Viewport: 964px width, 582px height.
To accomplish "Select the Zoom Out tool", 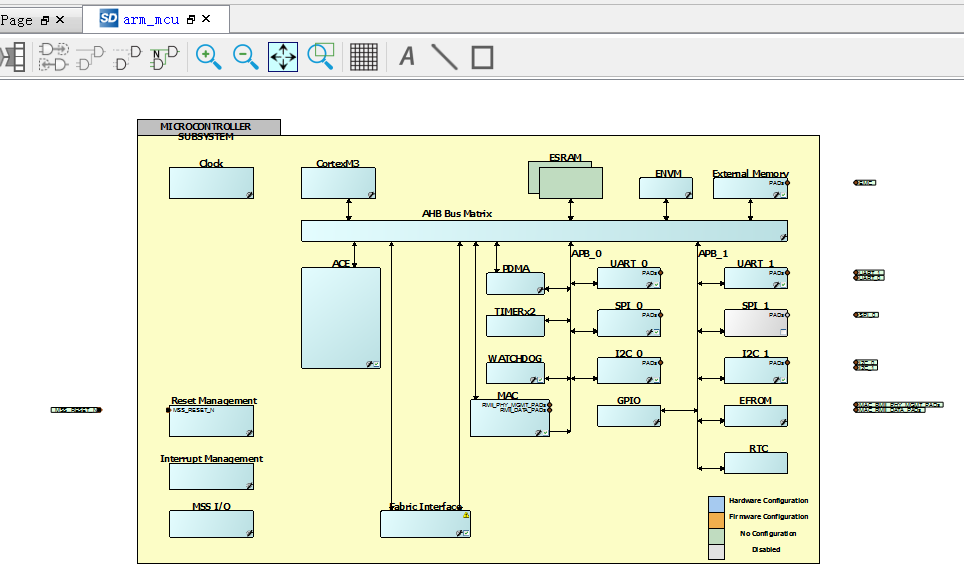I will click(x=246, y=56).
